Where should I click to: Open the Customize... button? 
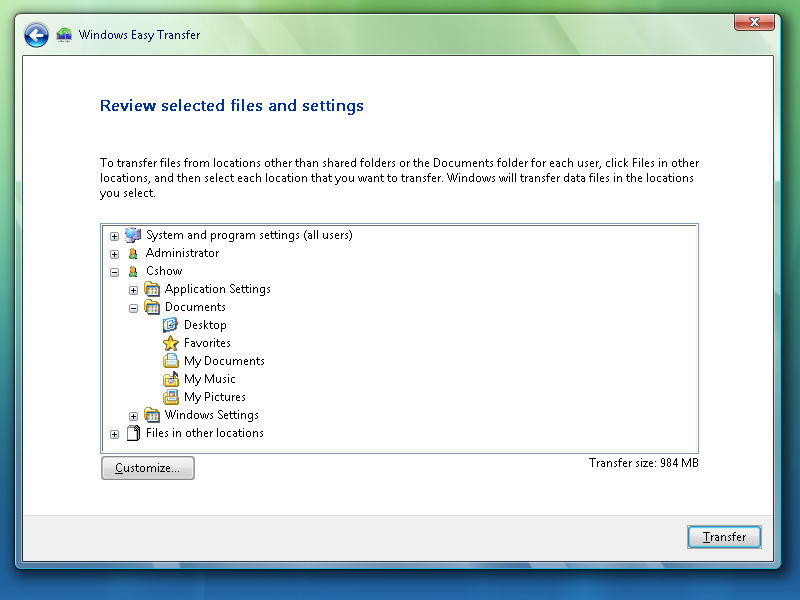tap(147, 468)
